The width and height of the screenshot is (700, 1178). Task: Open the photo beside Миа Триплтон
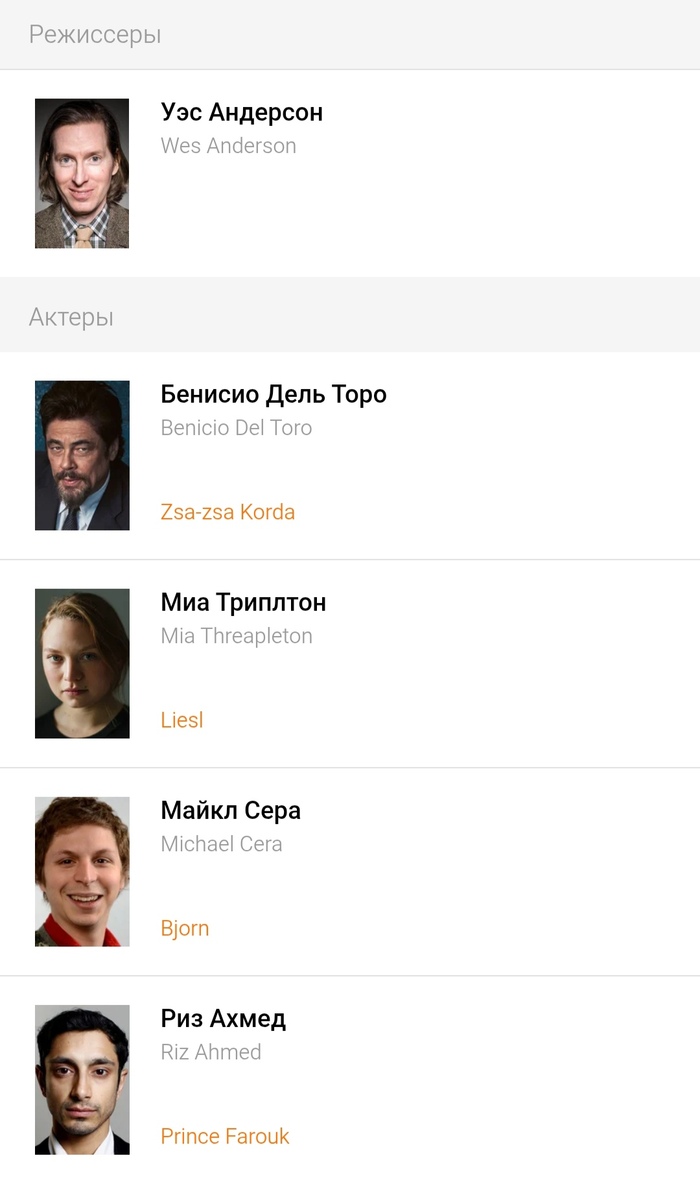click(x=82, y=663)
